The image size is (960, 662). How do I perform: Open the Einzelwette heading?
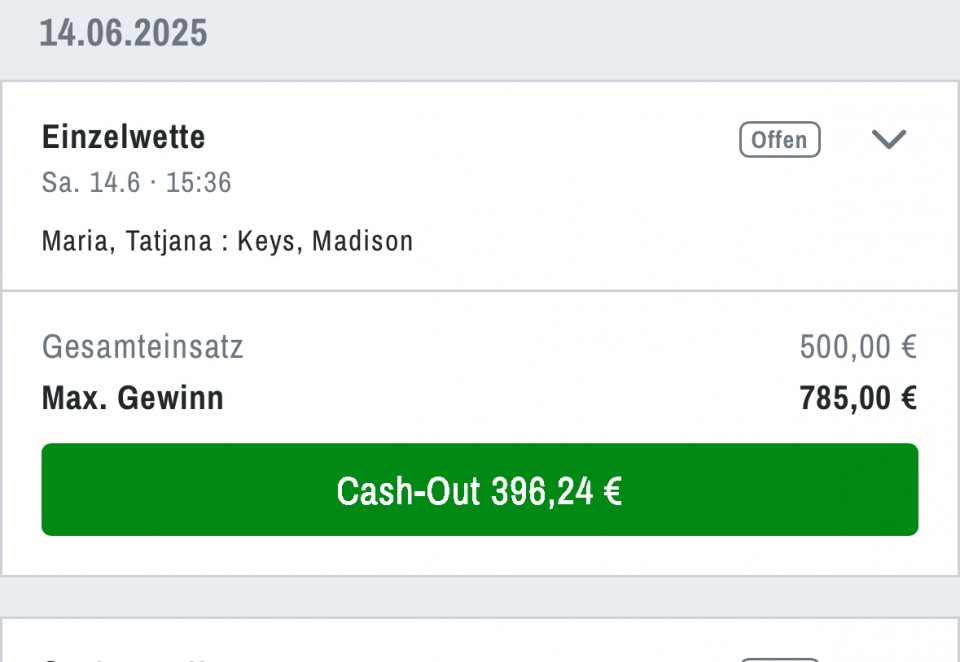click(124, 137)
